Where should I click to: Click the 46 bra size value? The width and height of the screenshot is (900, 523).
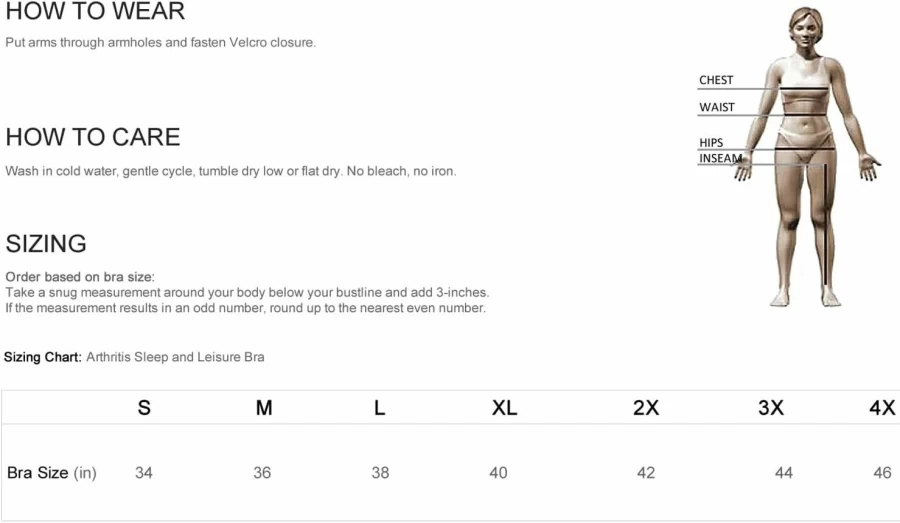pos(882,473)
